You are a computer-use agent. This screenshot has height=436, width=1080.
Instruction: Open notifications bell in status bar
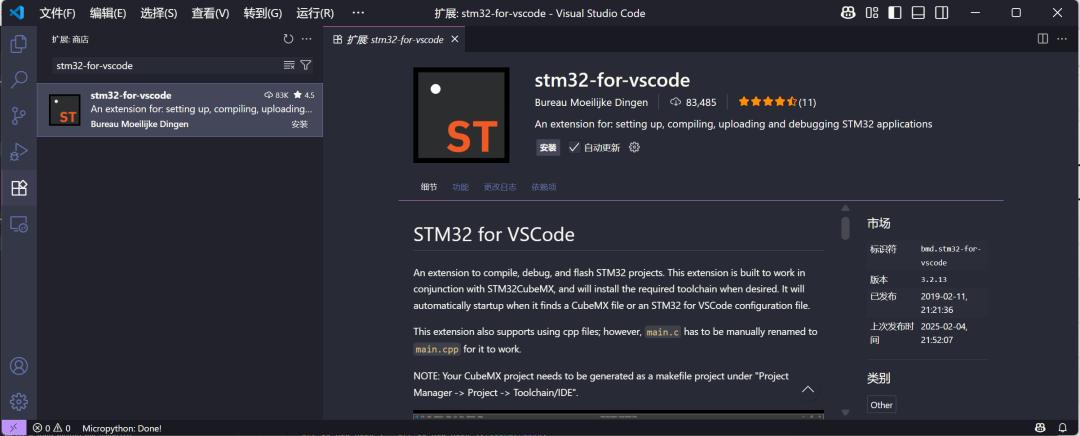[x=1063, y=428]
